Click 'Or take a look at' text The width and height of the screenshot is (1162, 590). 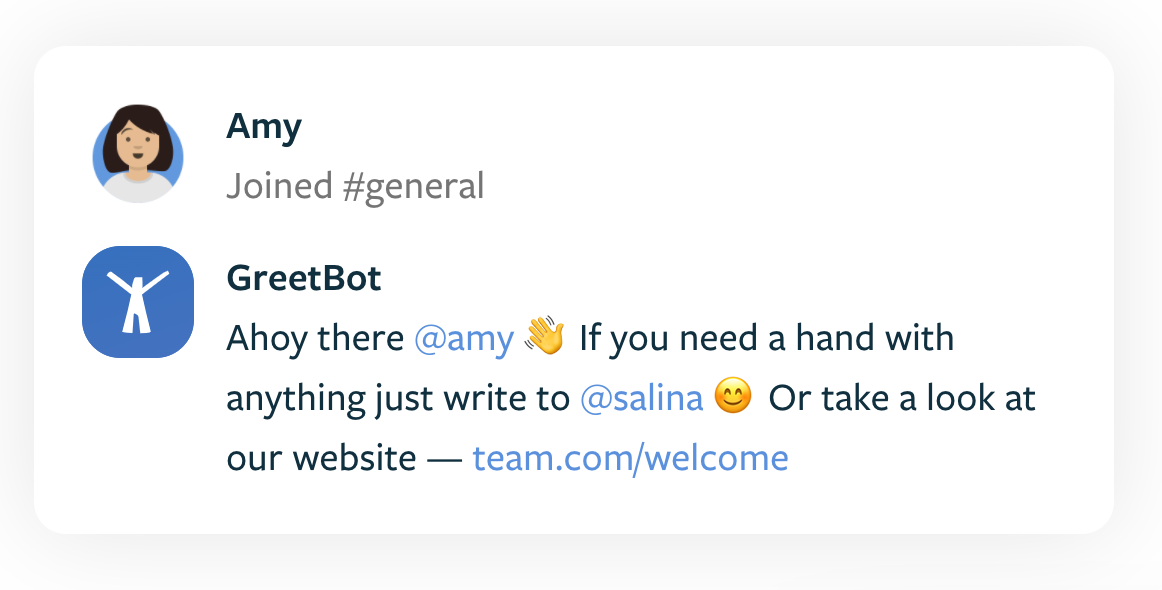[901, 398]
